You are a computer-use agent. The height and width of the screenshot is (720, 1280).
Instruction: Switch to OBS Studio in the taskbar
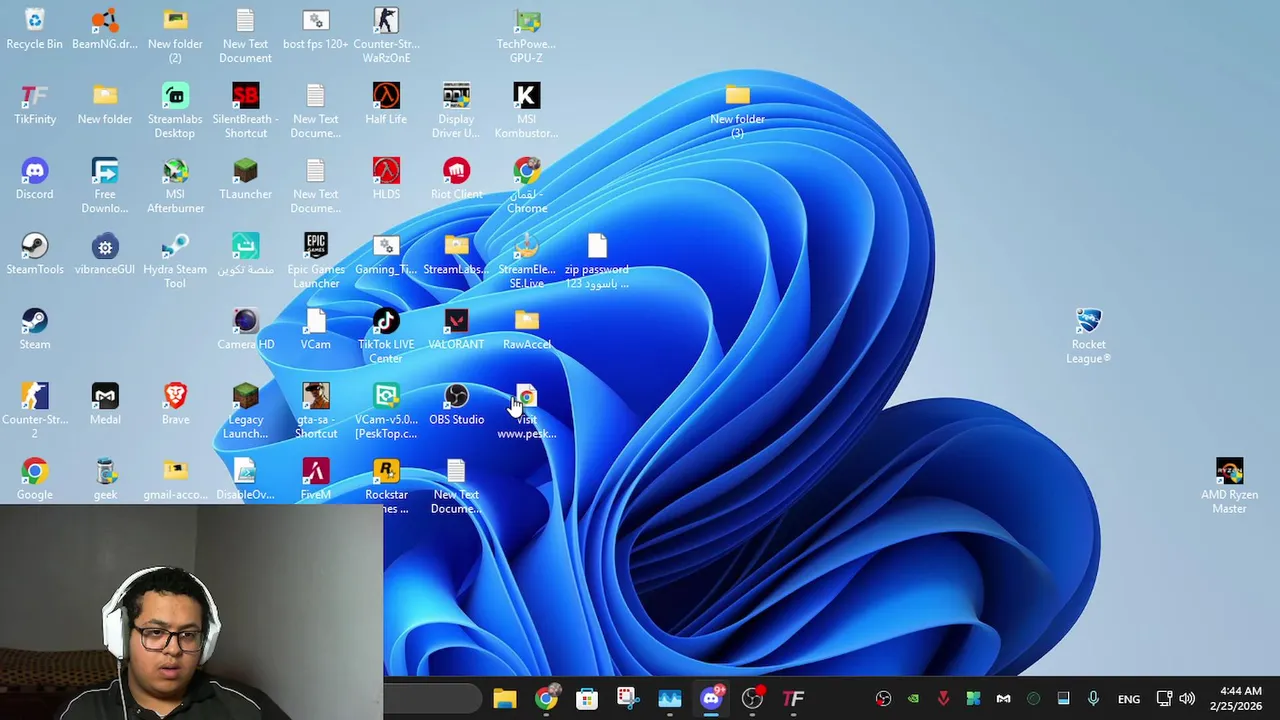pyautogui.click(x=752, y=698)
